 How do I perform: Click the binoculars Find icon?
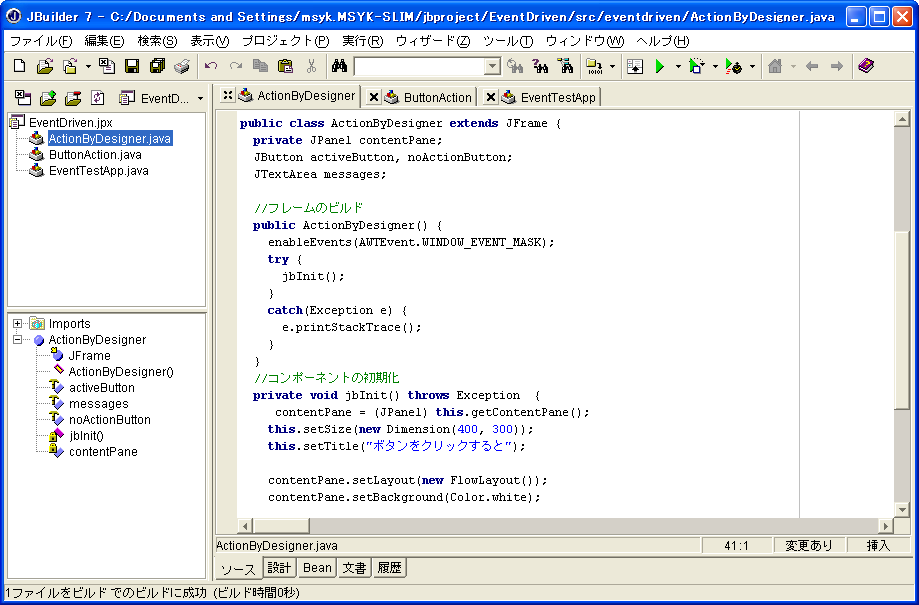[339, 66]
